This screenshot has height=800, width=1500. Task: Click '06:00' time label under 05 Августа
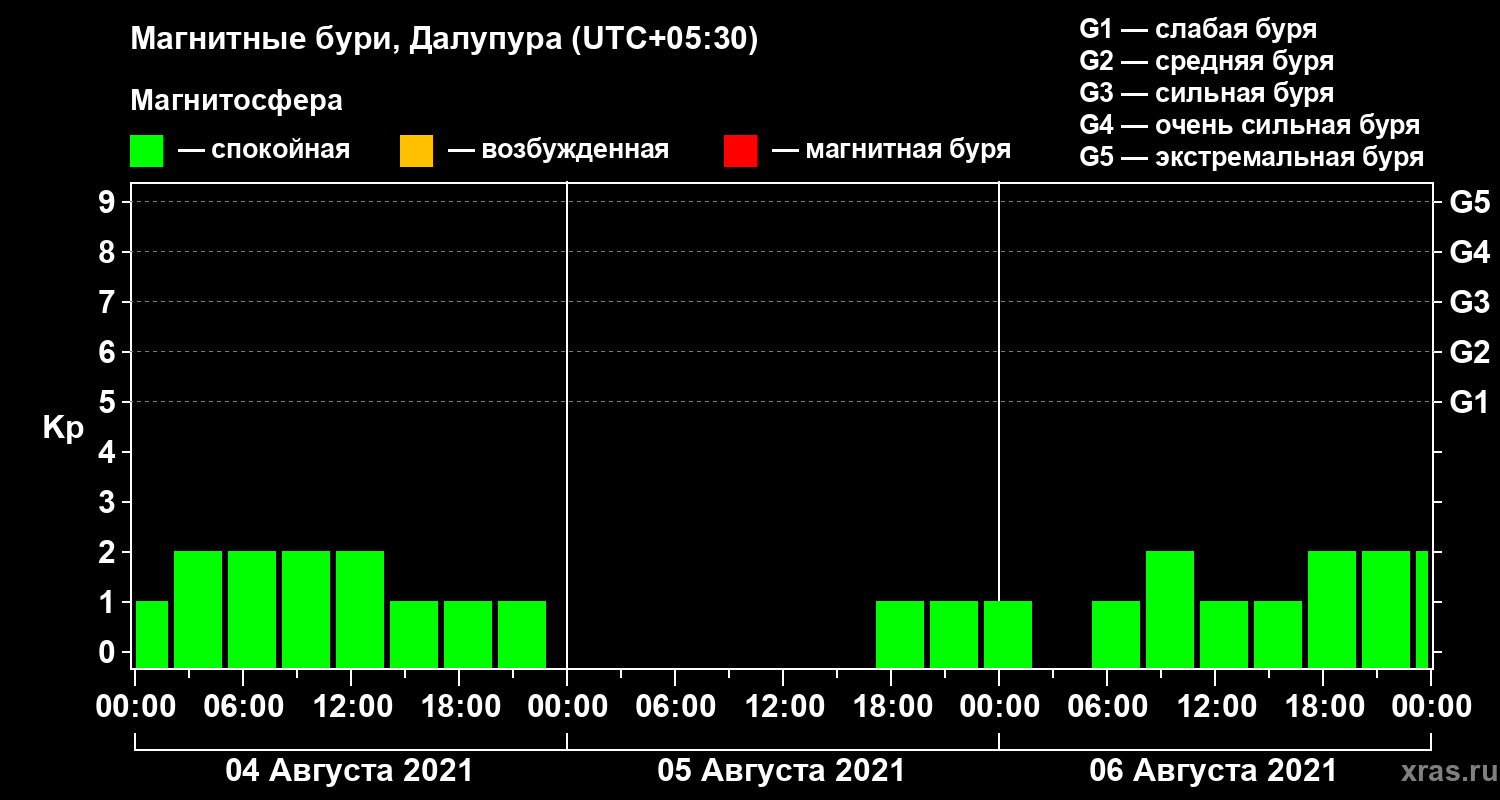pos(675,707)
